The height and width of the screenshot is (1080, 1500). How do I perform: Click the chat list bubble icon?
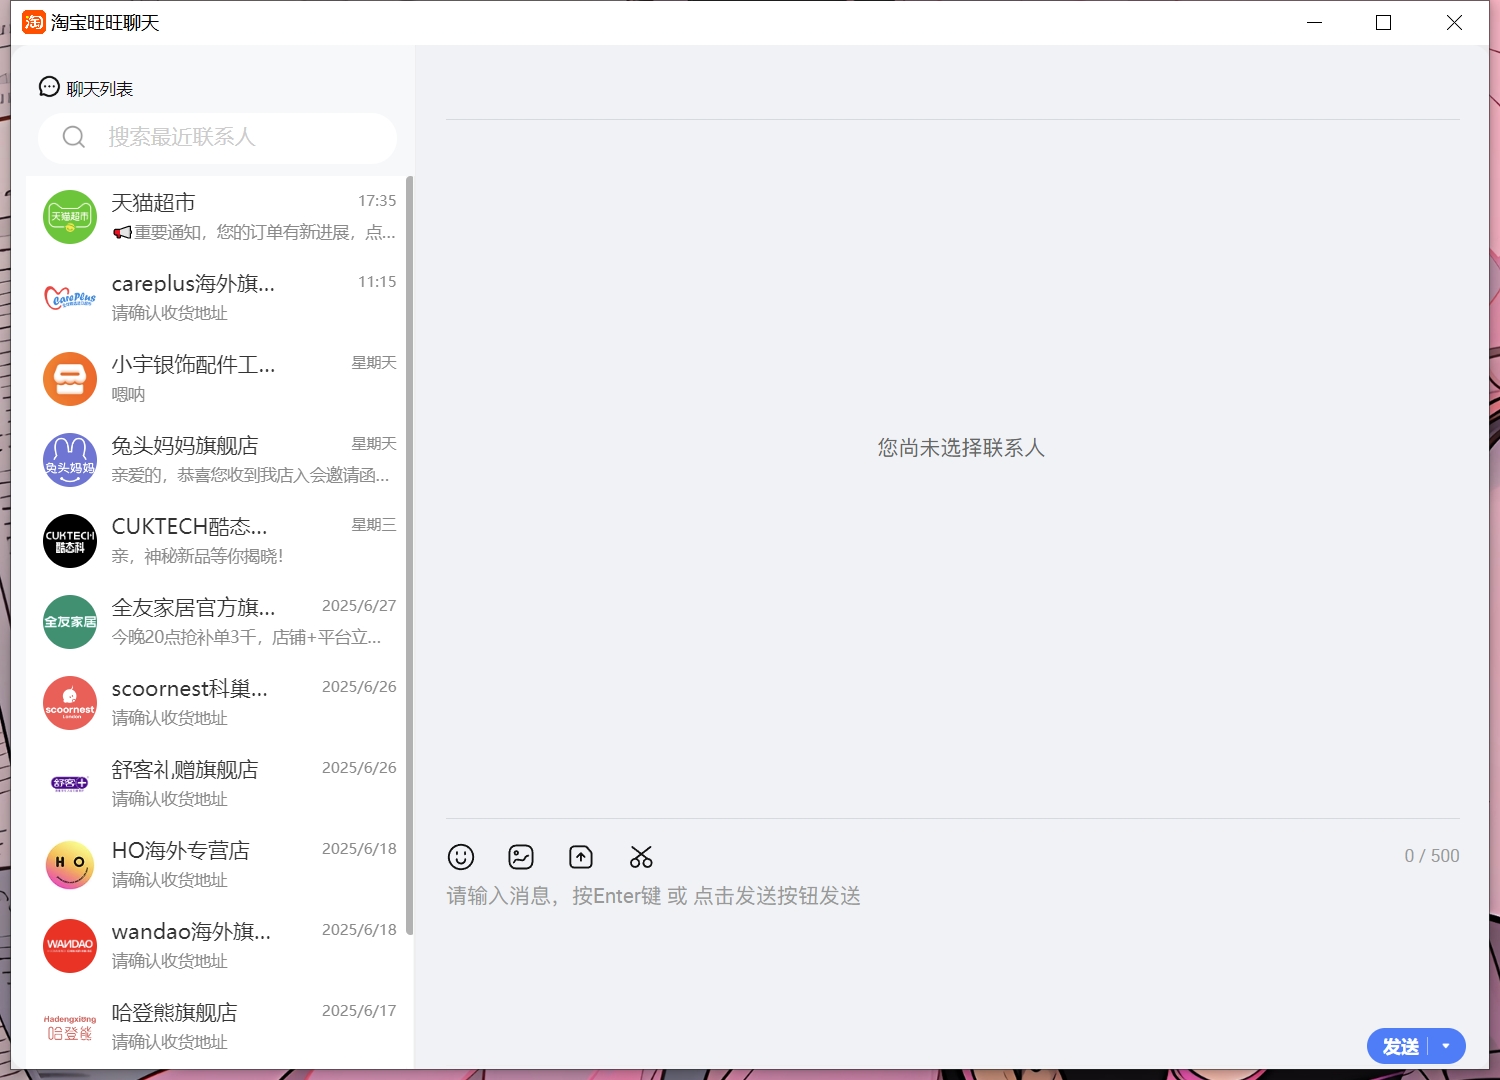point(49,86)
